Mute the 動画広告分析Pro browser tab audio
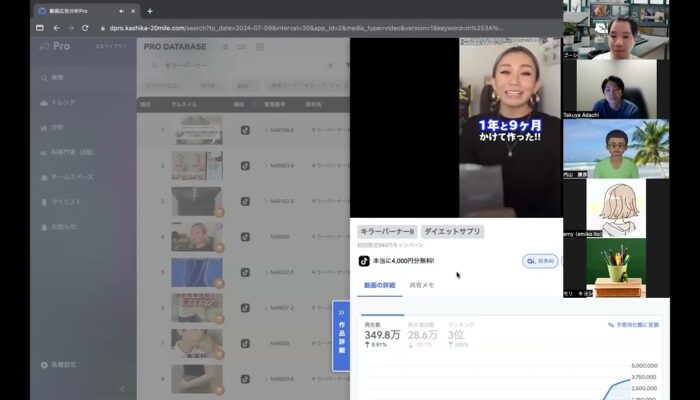Image resolution: width=700 pixels, height=400 pixels. (x=121, y=11)
